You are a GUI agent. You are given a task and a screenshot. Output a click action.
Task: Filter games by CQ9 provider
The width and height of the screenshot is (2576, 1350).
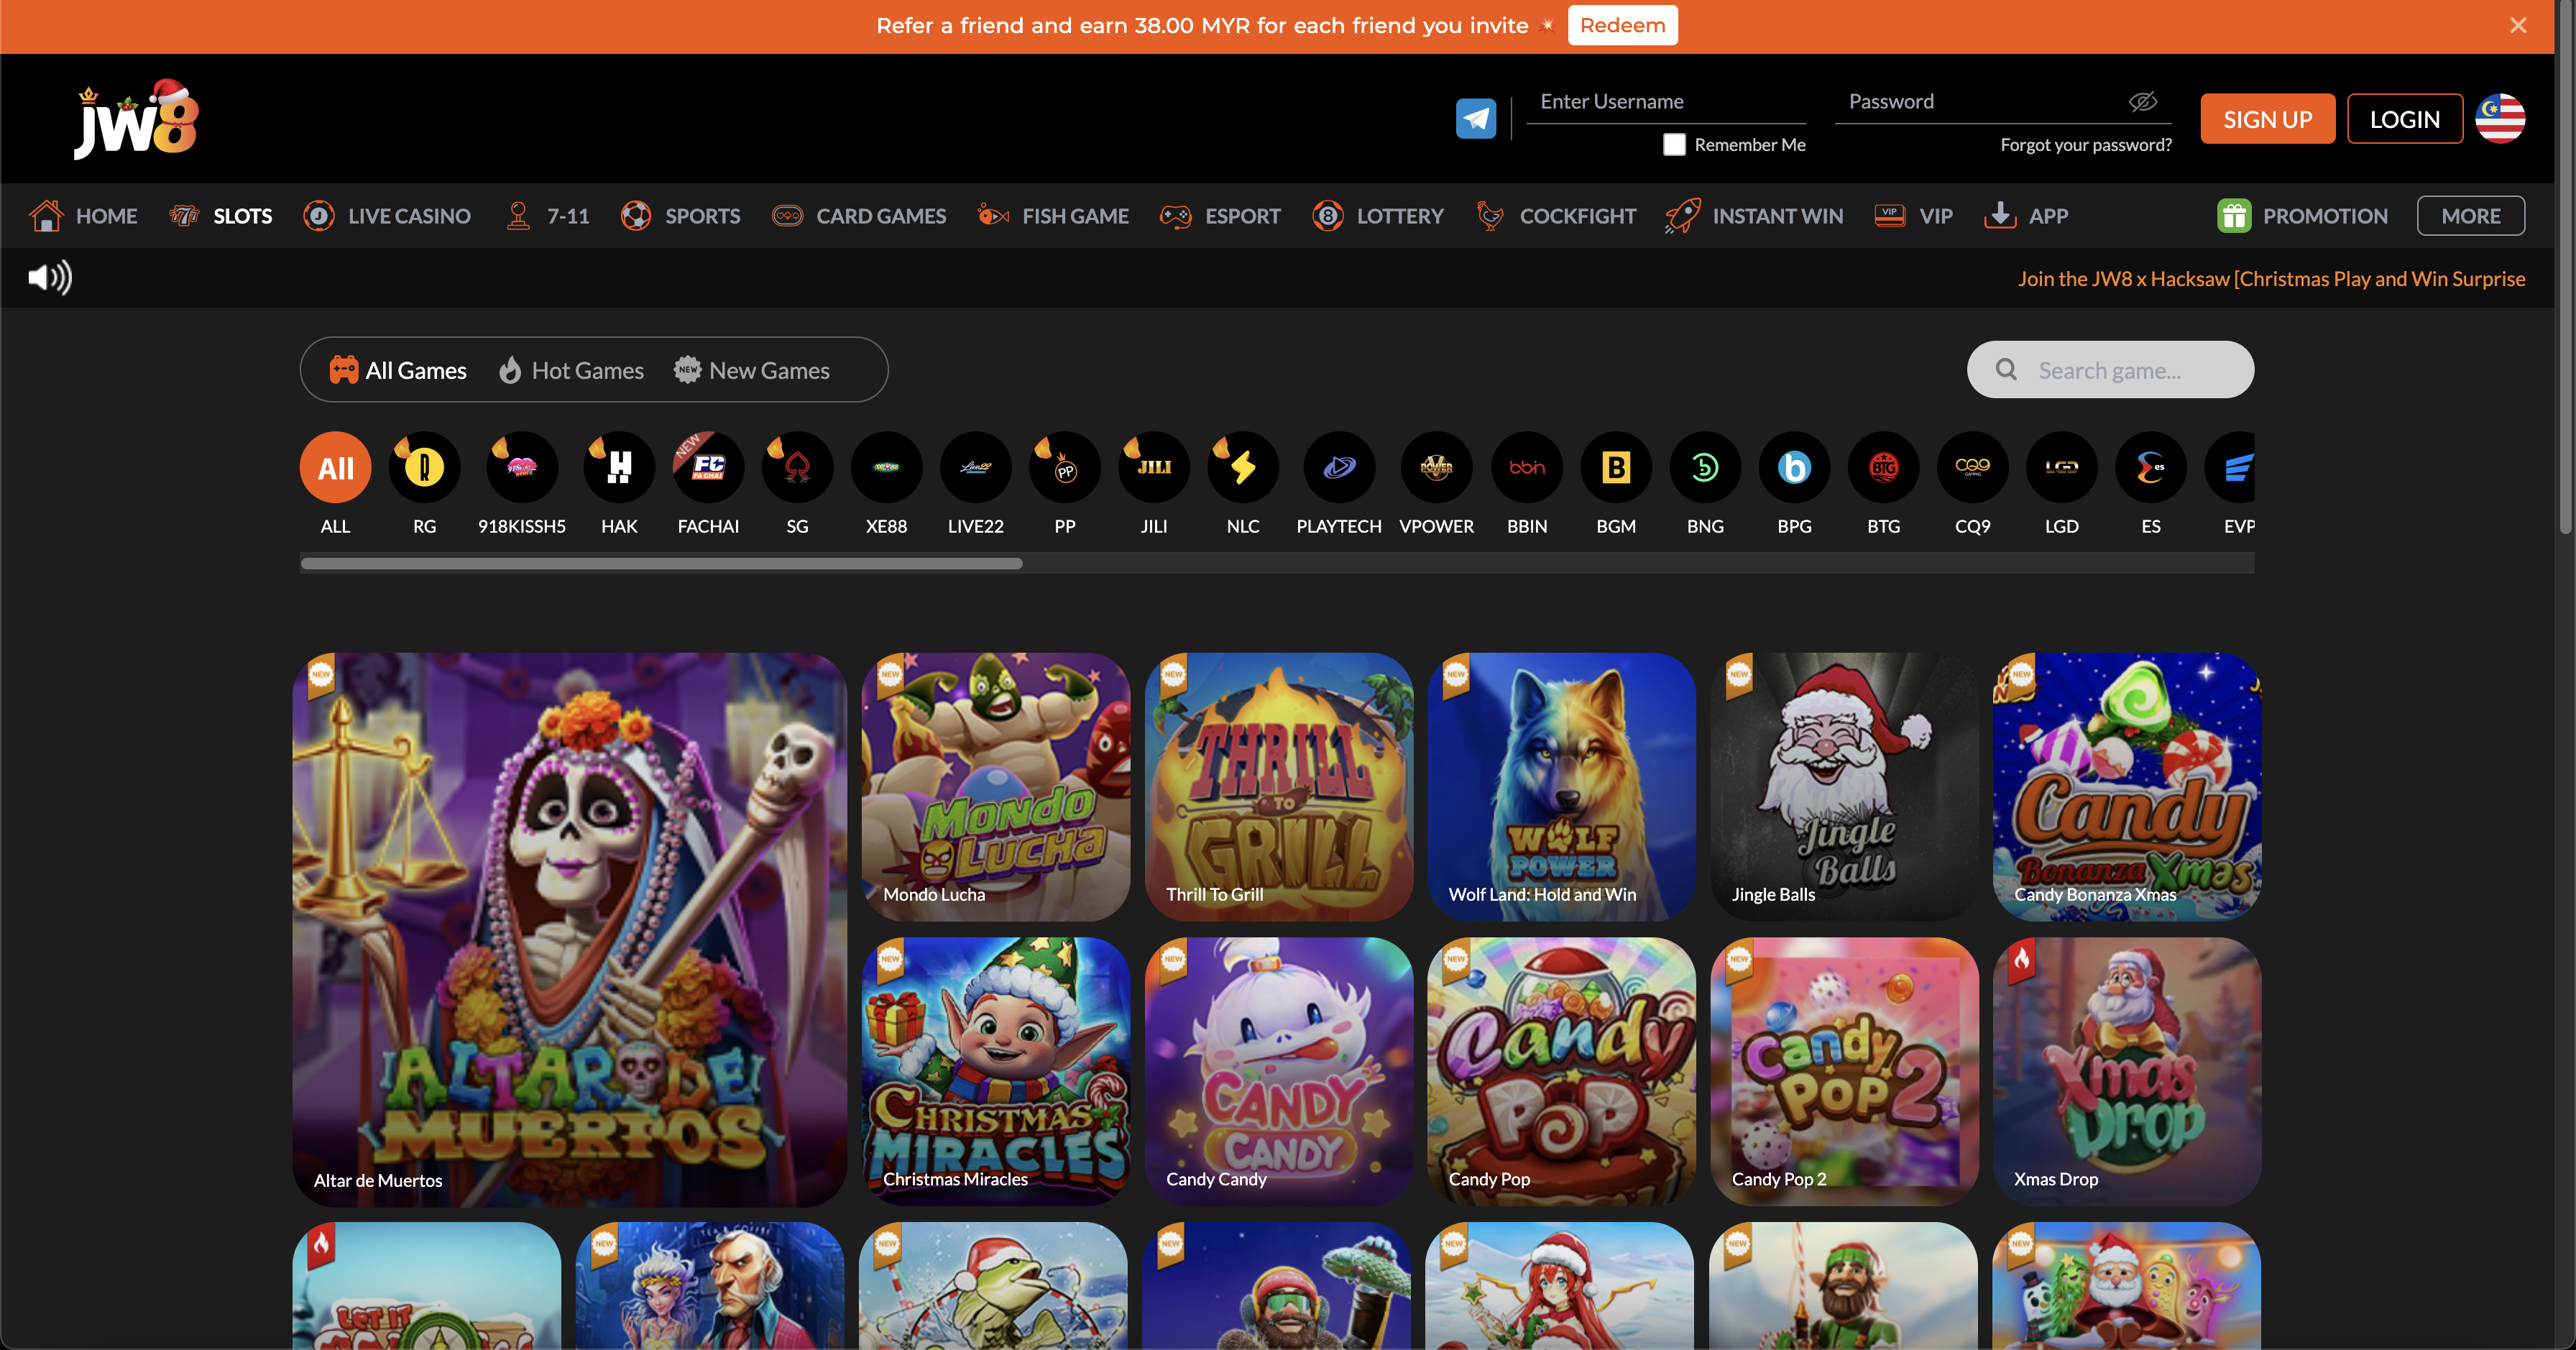click(1973, 484)
